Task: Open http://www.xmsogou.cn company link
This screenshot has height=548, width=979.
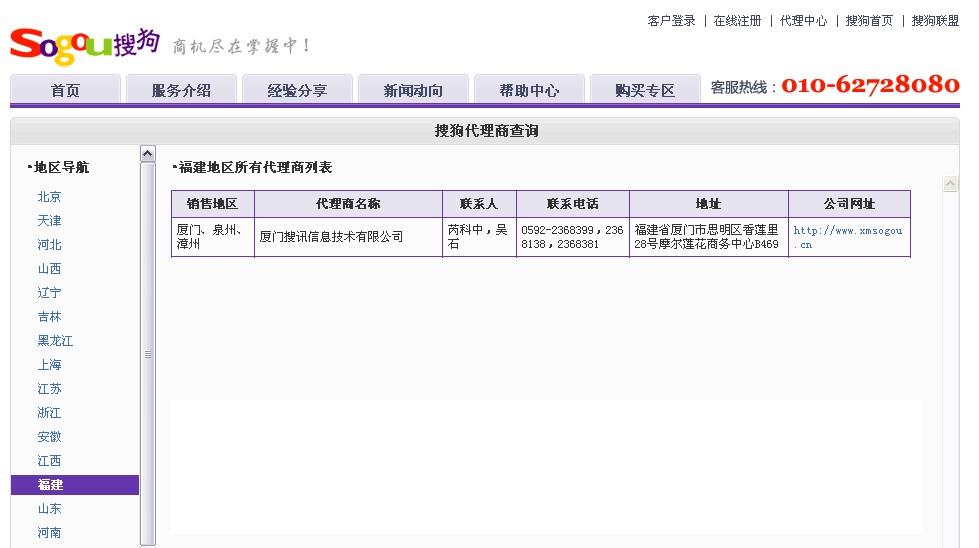Action: point(847,237)
